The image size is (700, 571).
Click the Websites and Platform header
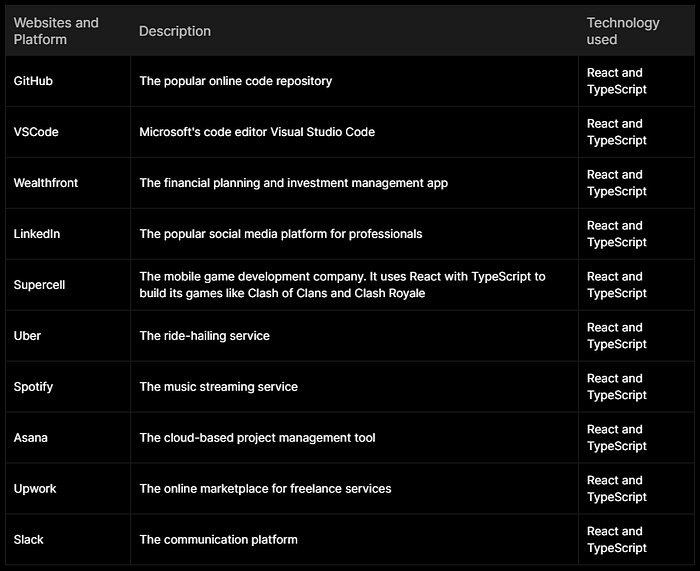pyautogui.click(x=56, y=31)
